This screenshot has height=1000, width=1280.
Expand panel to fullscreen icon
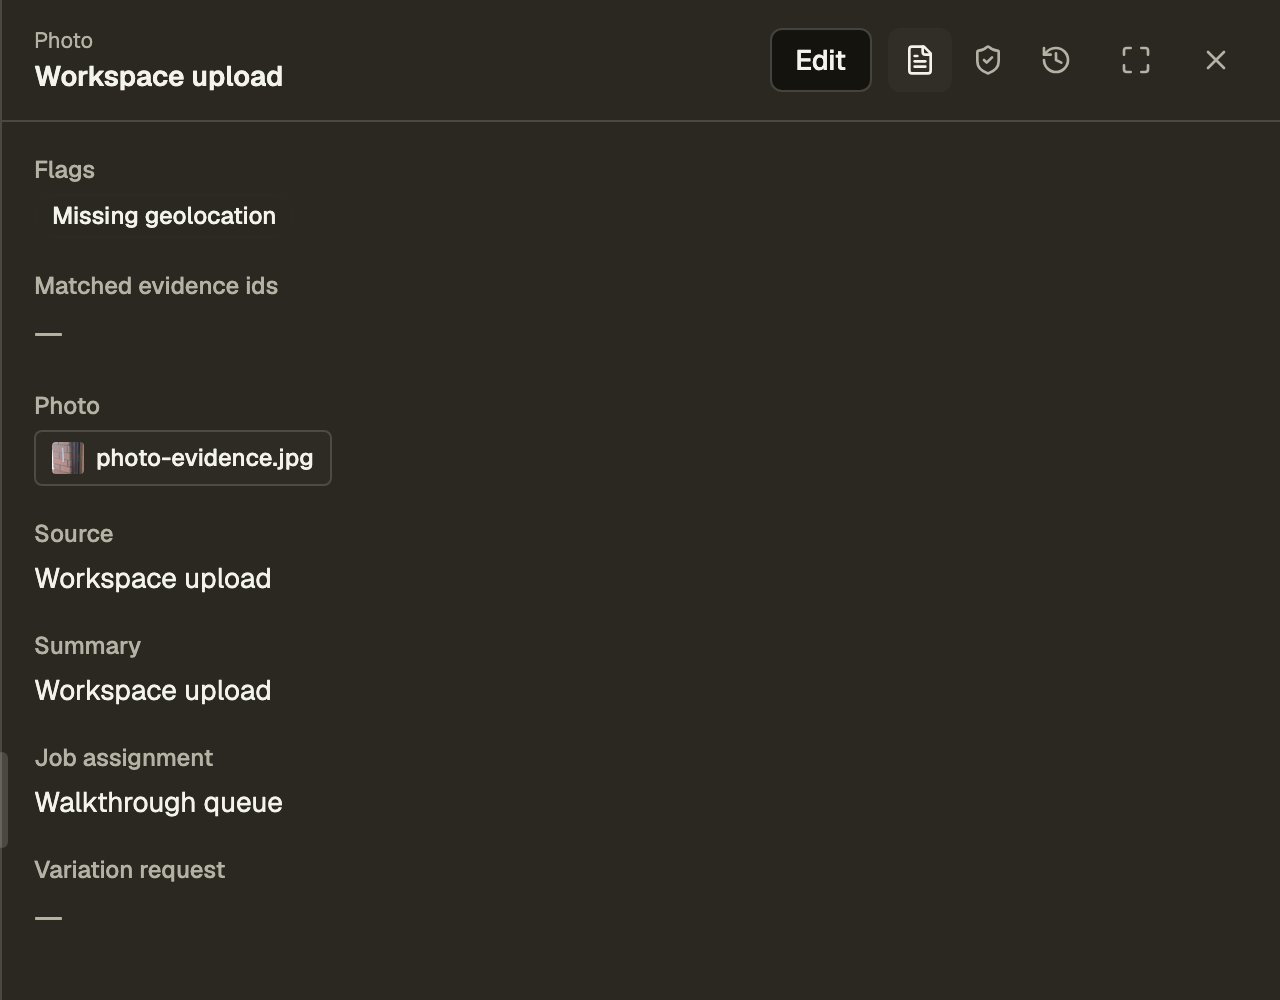[x=1136, y=60]
